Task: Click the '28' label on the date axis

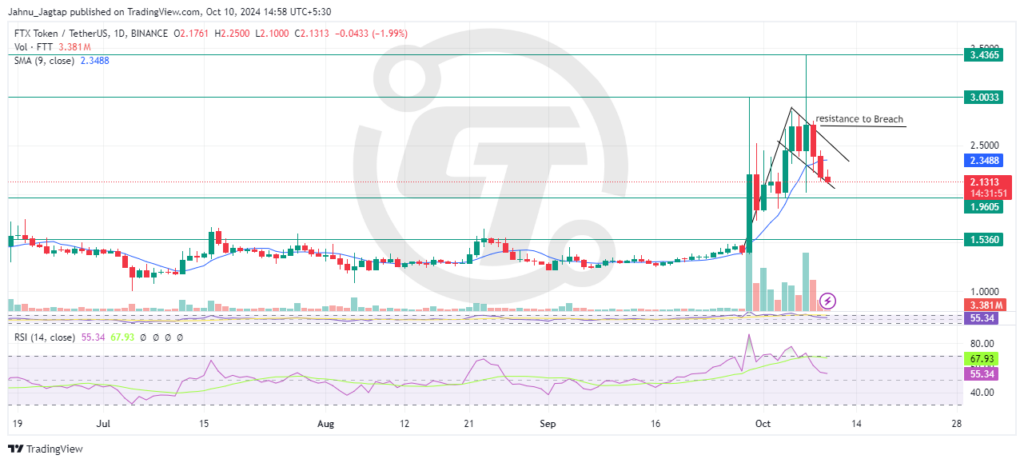Action: tap(957, 424)
